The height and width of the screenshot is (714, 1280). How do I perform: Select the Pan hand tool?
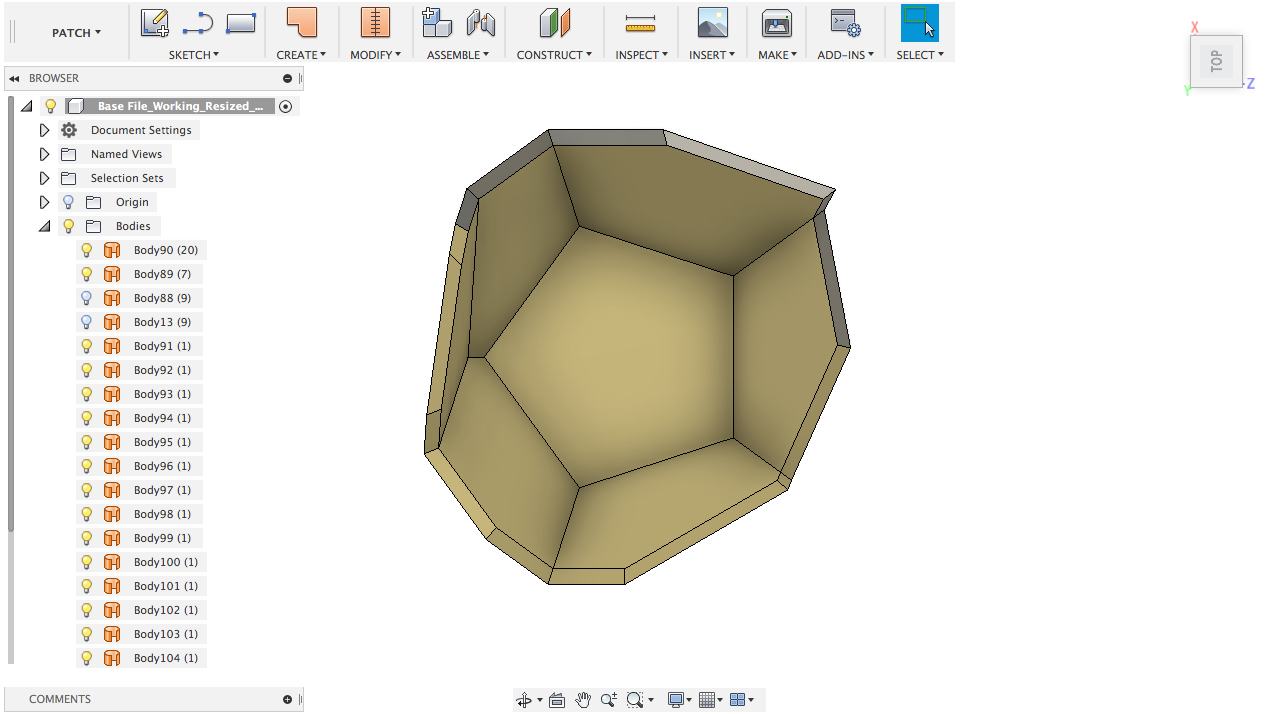[583, 700]
